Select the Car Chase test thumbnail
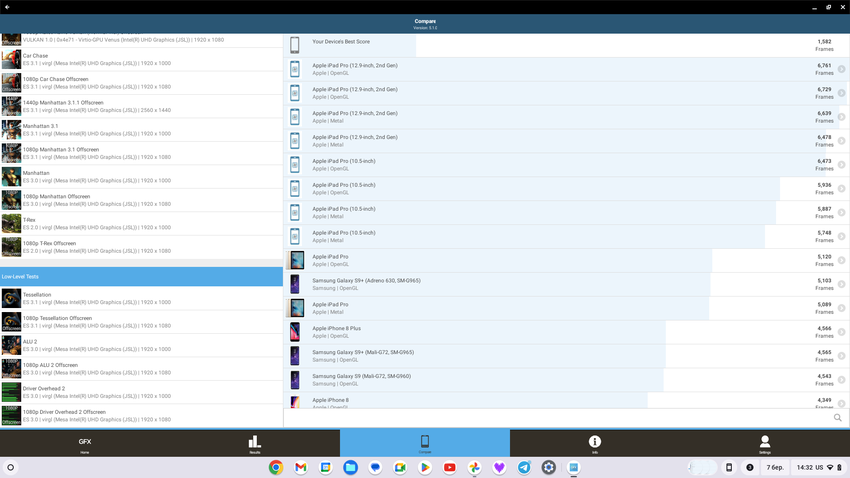The image size is (850, 478). 11,60
